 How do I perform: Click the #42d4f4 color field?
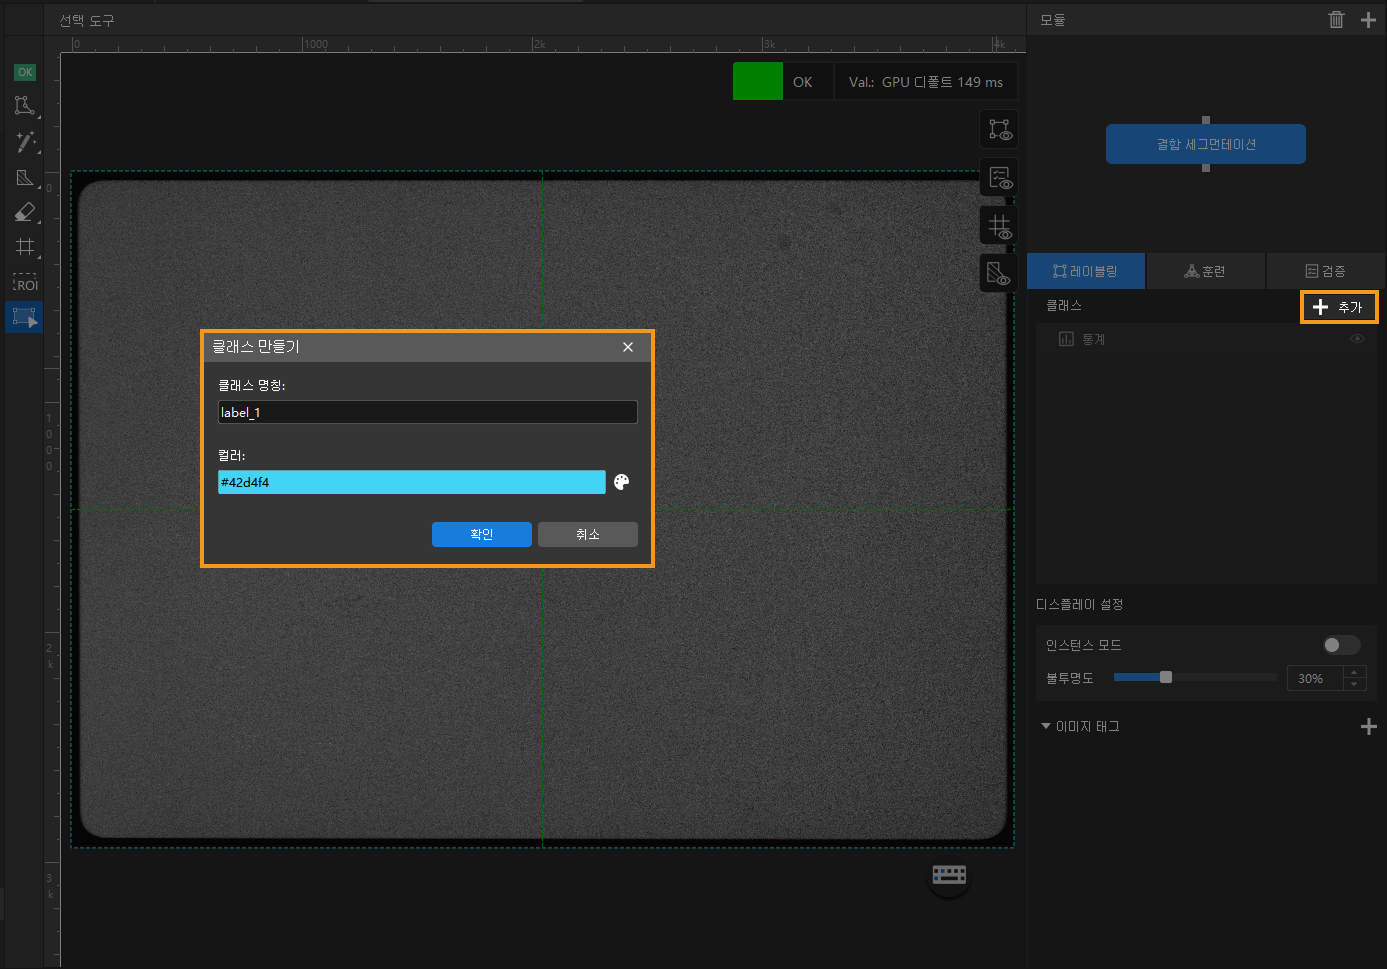pyautogui.click(x=411, y=482)
